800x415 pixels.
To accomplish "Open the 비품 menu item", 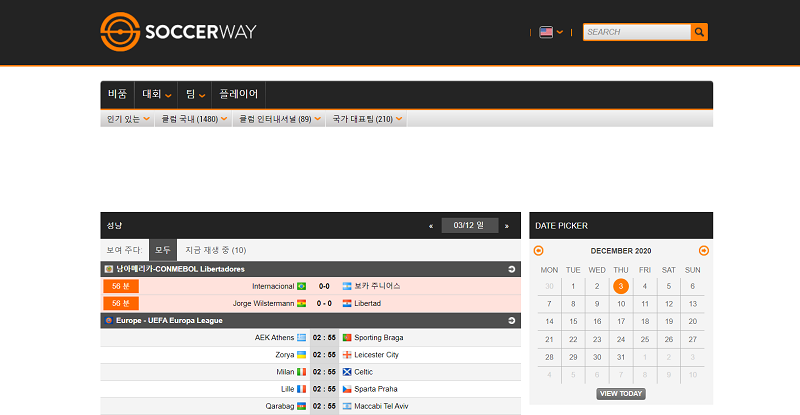I will [x=117, y=94].
